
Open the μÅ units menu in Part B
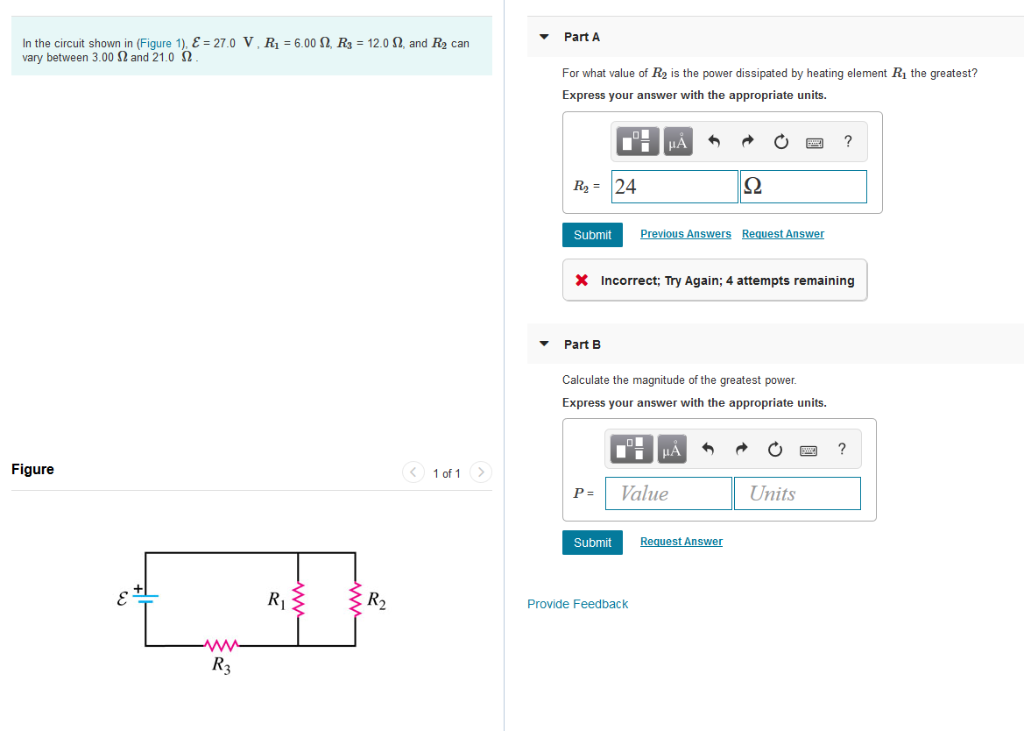[x=670, y=448]
